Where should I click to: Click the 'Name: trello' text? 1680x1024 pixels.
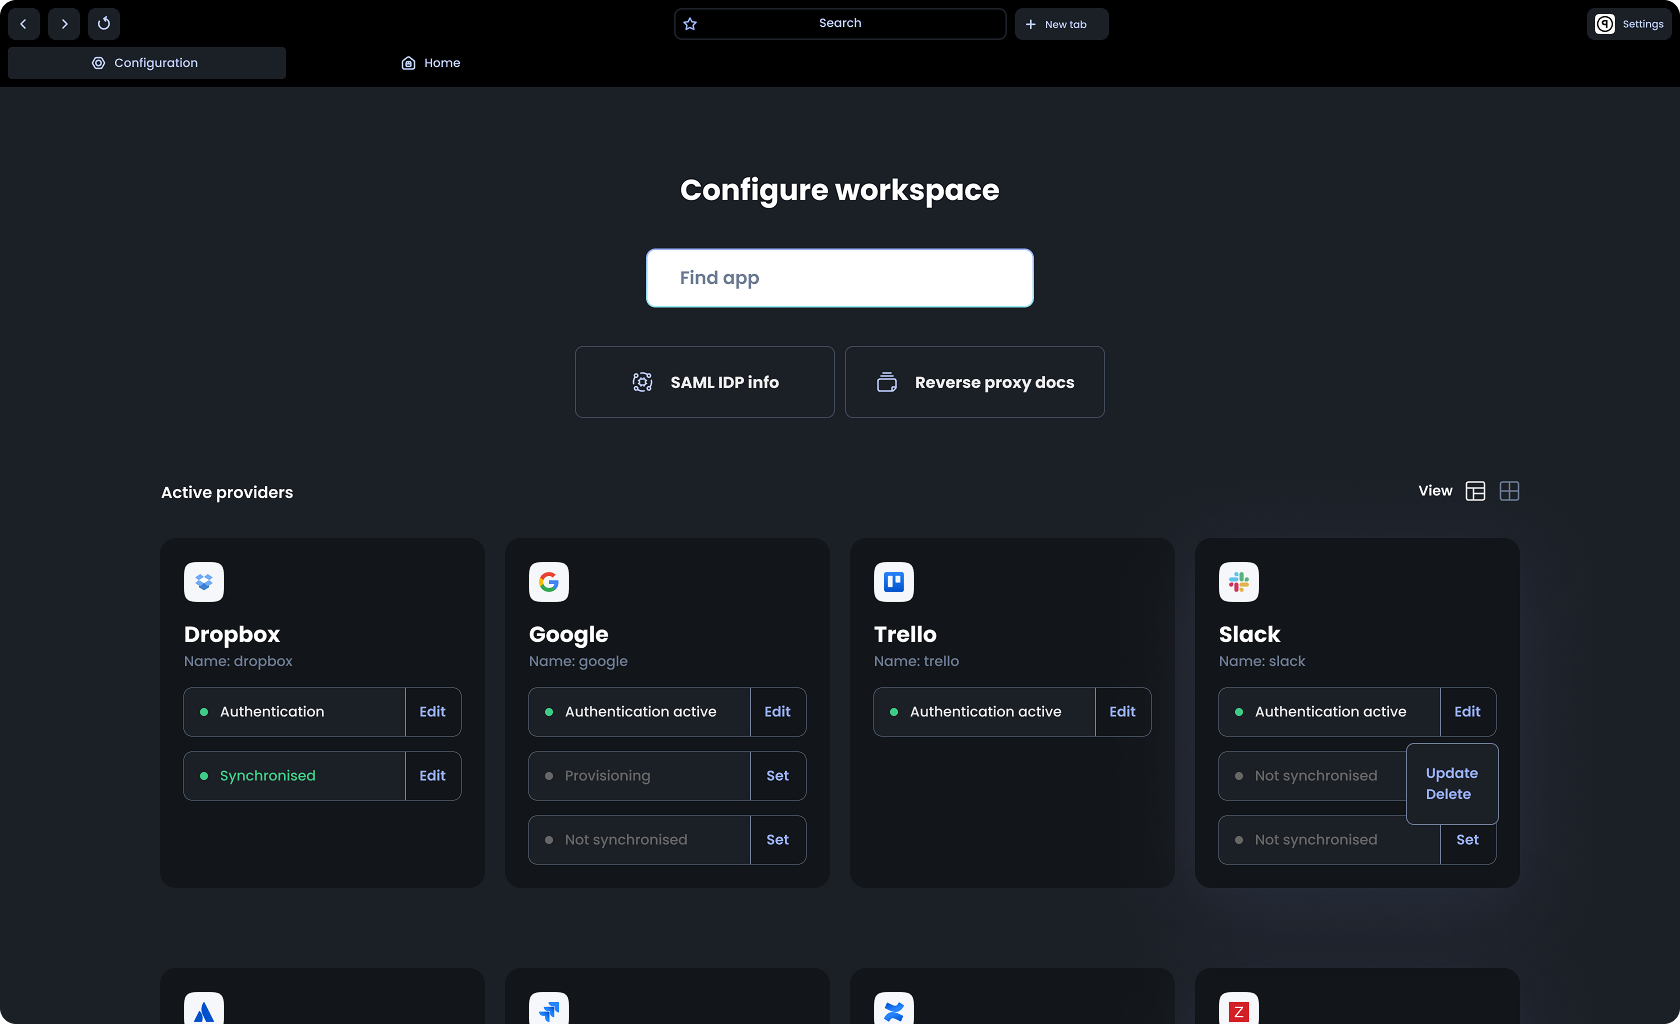(916, 661)
